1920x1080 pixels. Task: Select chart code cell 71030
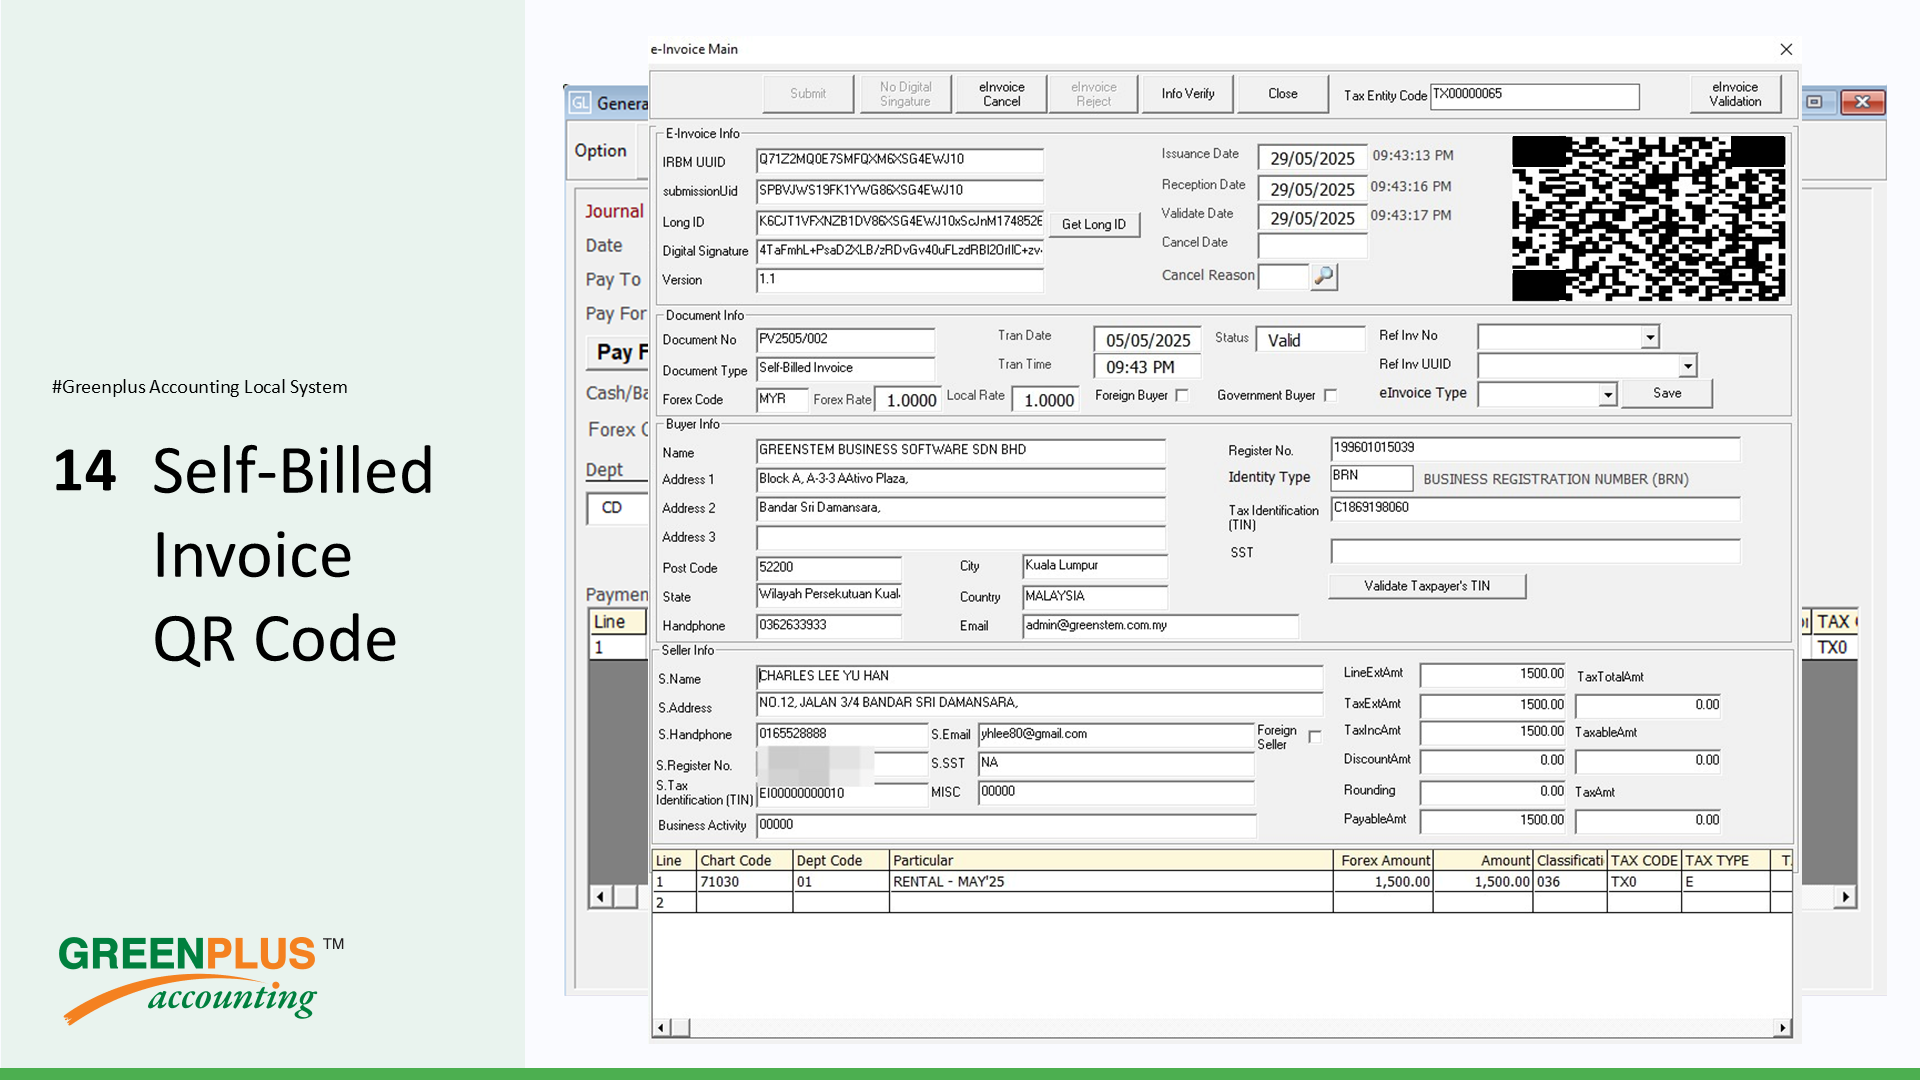[745, 882]
